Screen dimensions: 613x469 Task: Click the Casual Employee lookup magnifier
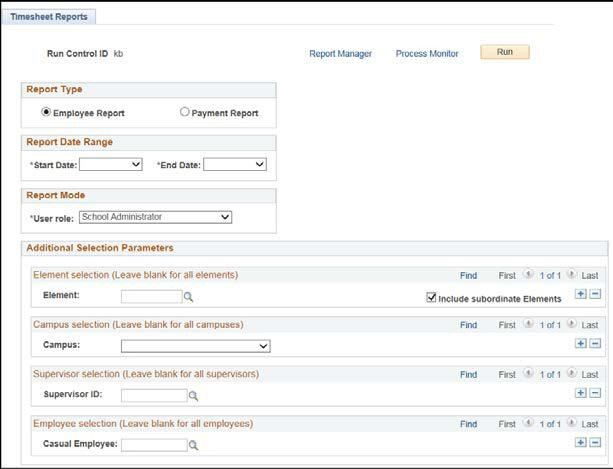[x=194, y=445]
